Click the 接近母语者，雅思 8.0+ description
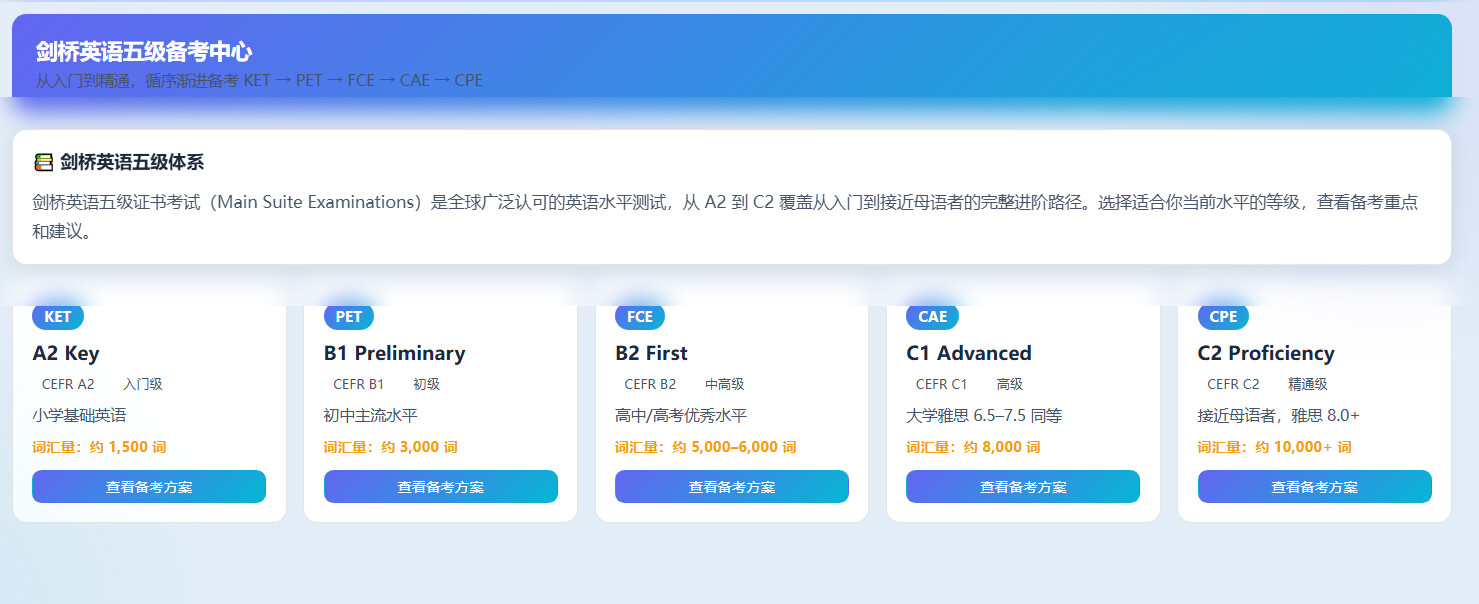The height and width of the screenshot is (604, 1479). tap(1279, 415)
